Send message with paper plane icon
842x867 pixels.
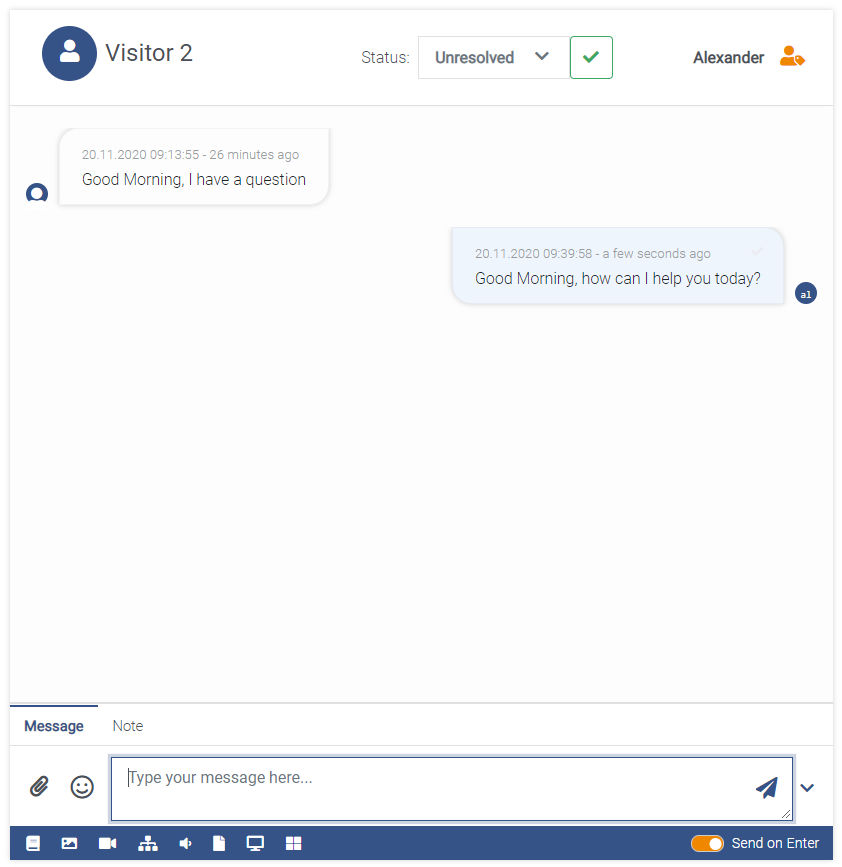tap(767, 787)
